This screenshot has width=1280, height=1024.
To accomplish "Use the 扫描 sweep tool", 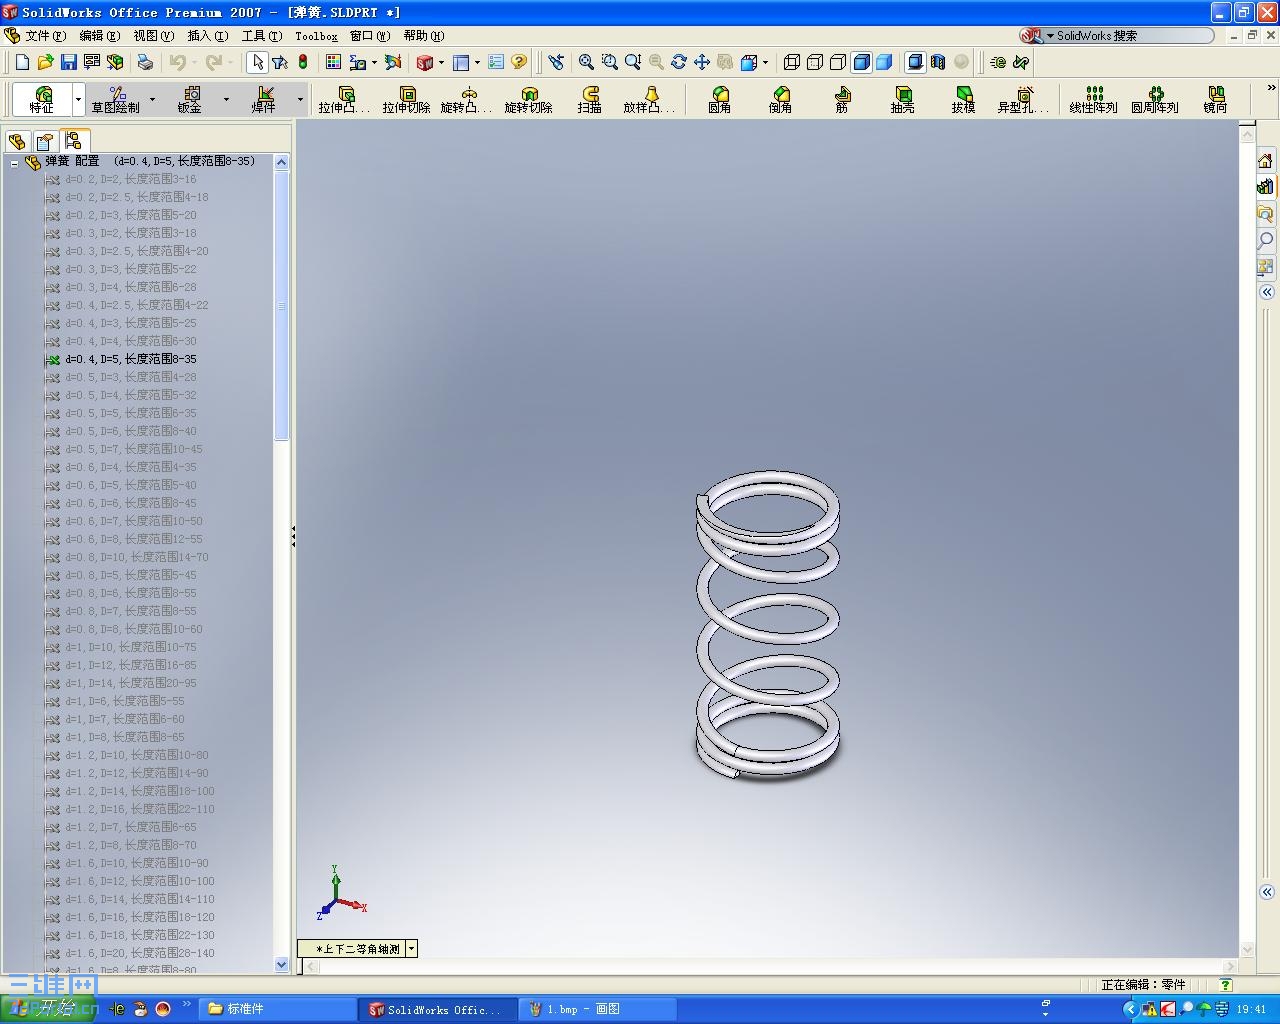I will point(590,99).
